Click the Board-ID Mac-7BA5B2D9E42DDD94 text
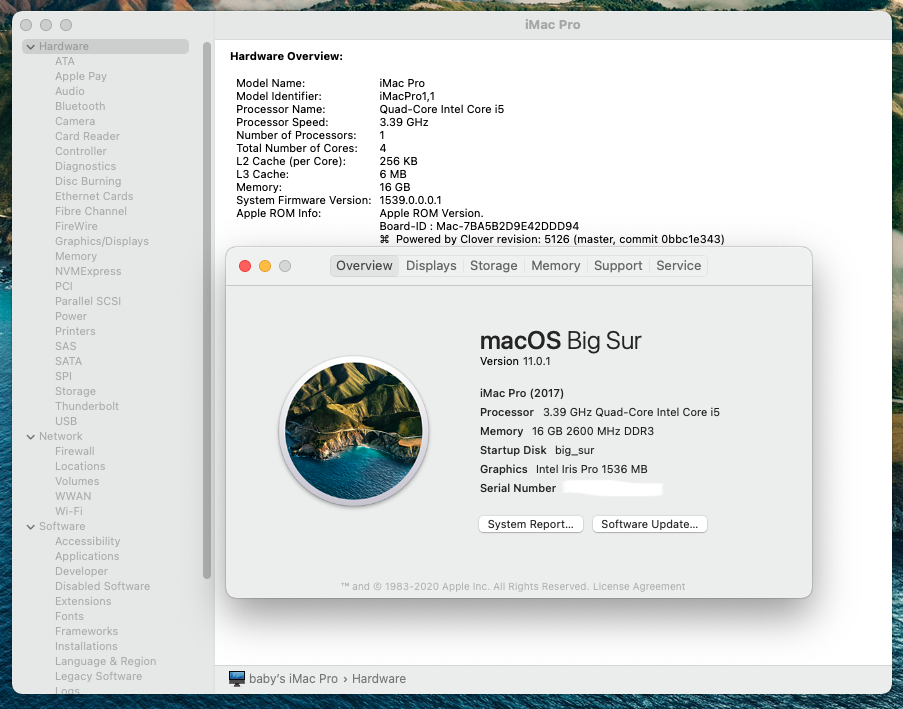The width and height of the screenshot is (903, 709). [x=479, y=226]
